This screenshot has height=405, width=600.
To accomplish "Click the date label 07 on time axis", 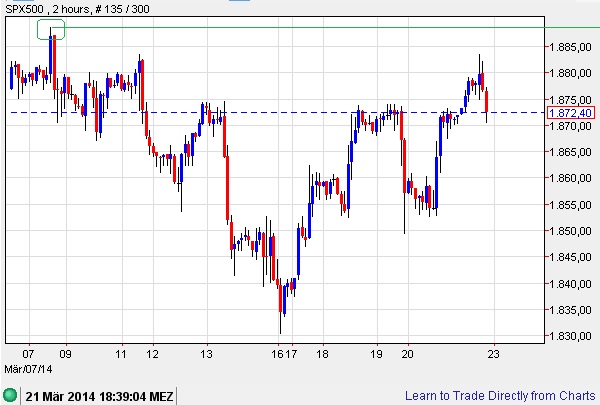I will click(x=28, y=354).
